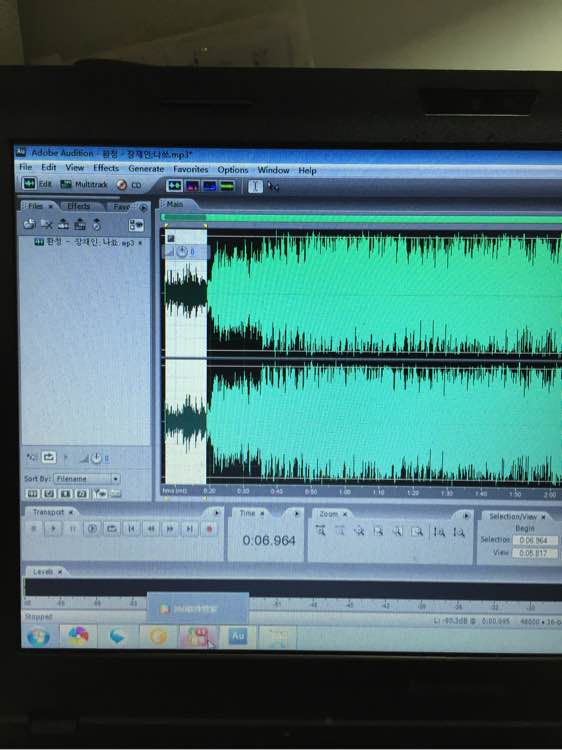
Task: Click Stop in Transport panel
Action: [34, 529]
